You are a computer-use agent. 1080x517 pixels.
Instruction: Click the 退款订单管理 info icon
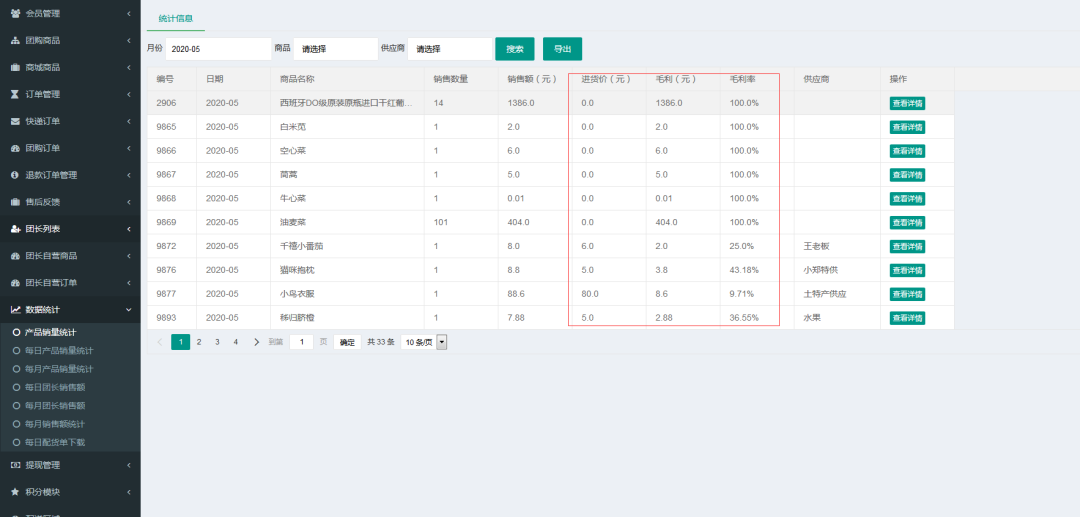point(15,175)
